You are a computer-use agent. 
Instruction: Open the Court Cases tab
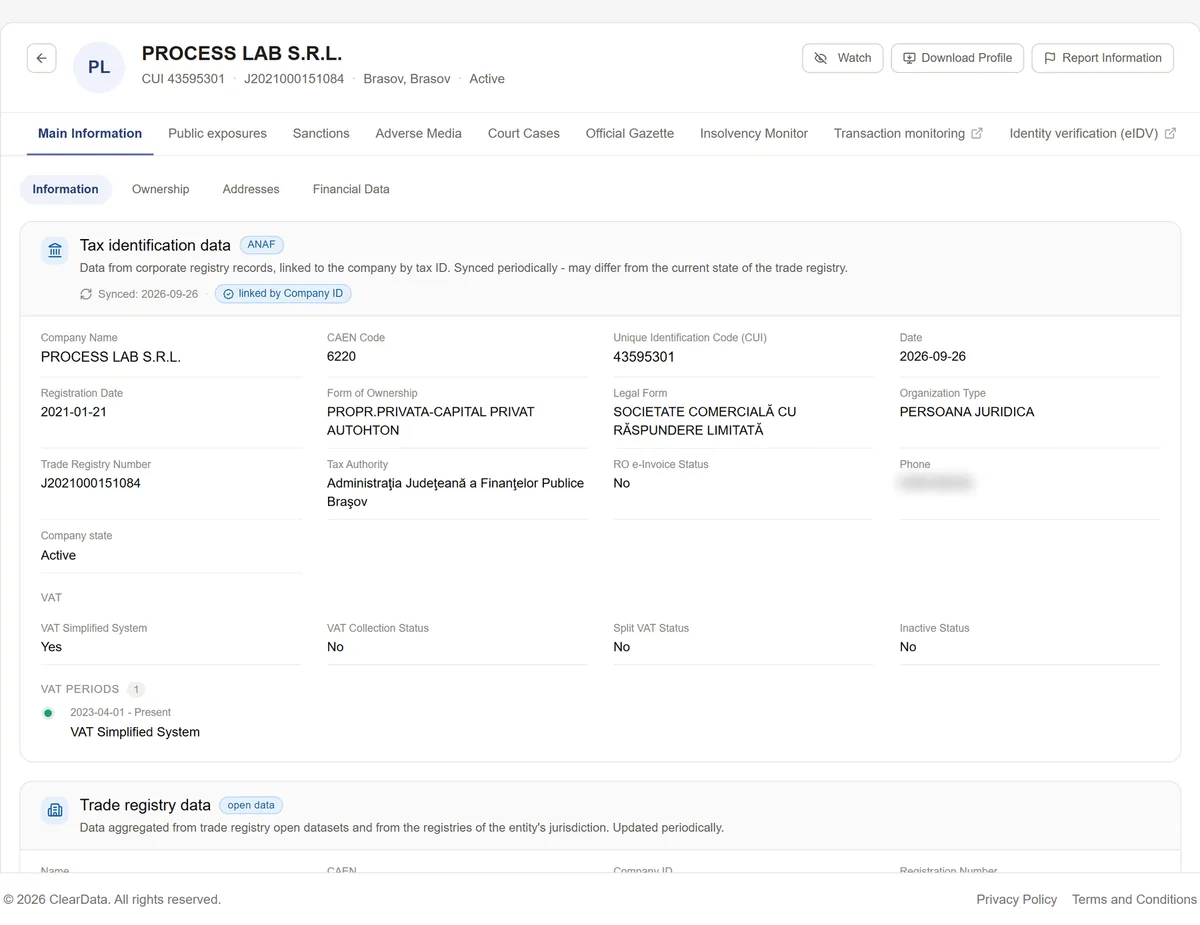click(524, 133)
